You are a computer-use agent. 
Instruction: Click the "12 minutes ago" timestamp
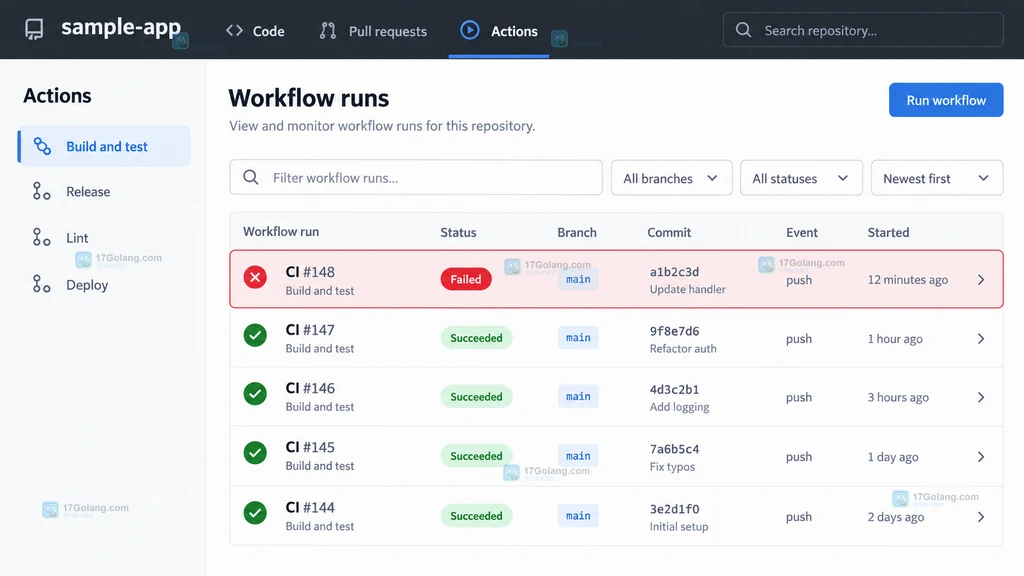[x=908, y=280]
